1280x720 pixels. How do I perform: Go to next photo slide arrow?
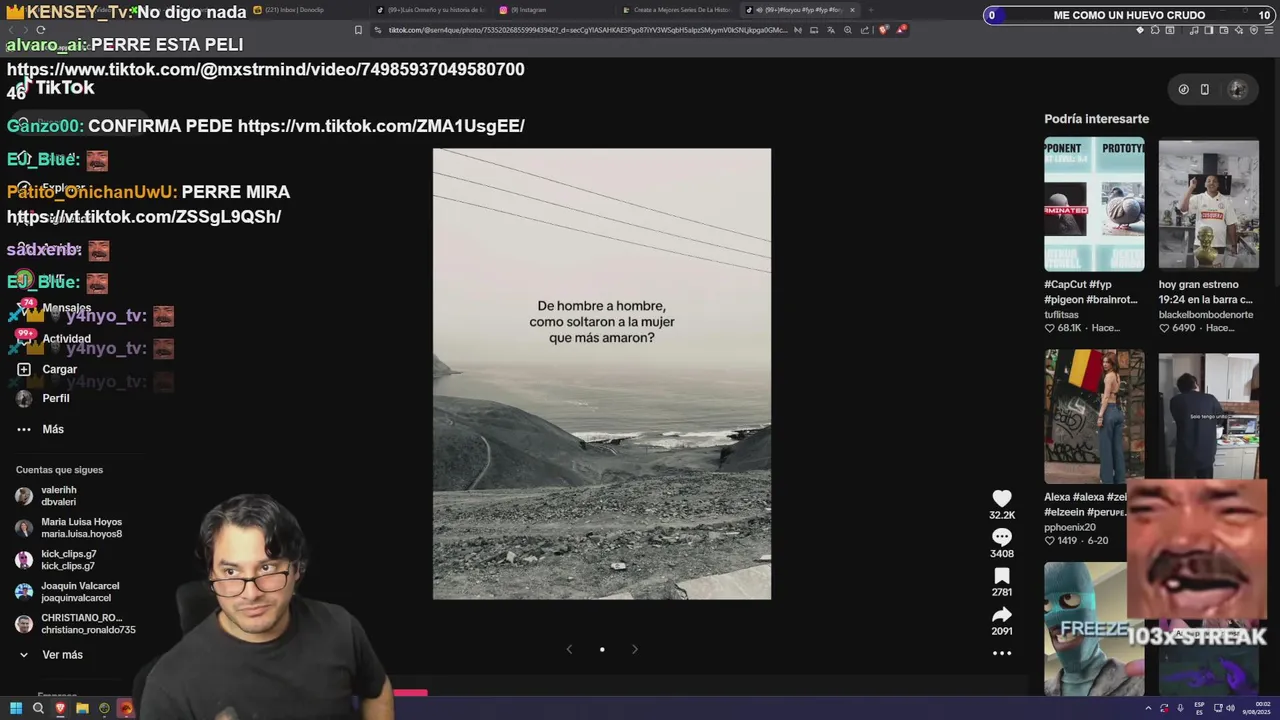pos(634,649)
